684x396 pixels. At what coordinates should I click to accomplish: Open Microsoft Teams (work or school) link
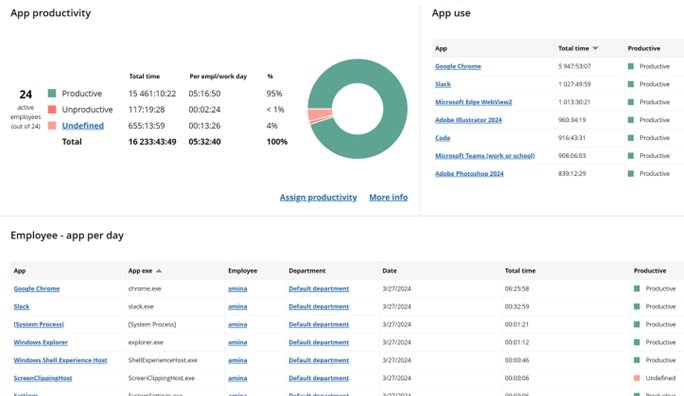(x=485, y=156)
